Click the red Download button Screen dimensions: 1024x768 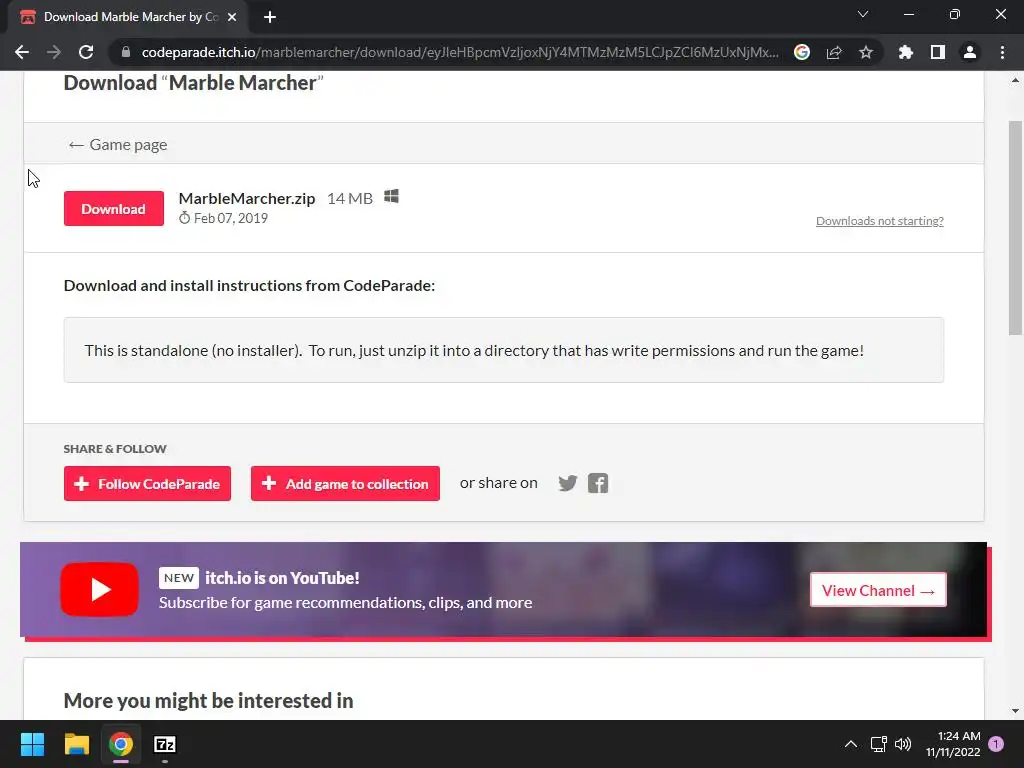coord(114,209)
